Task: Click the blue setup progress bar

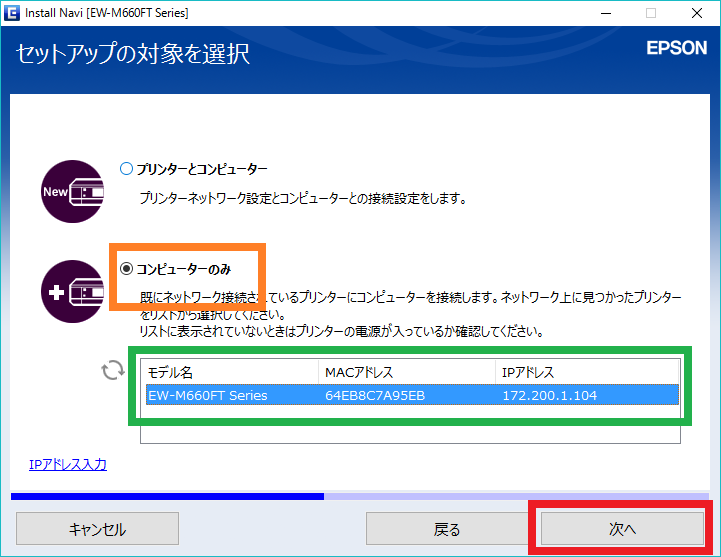Action: click(x=167, y=495)
